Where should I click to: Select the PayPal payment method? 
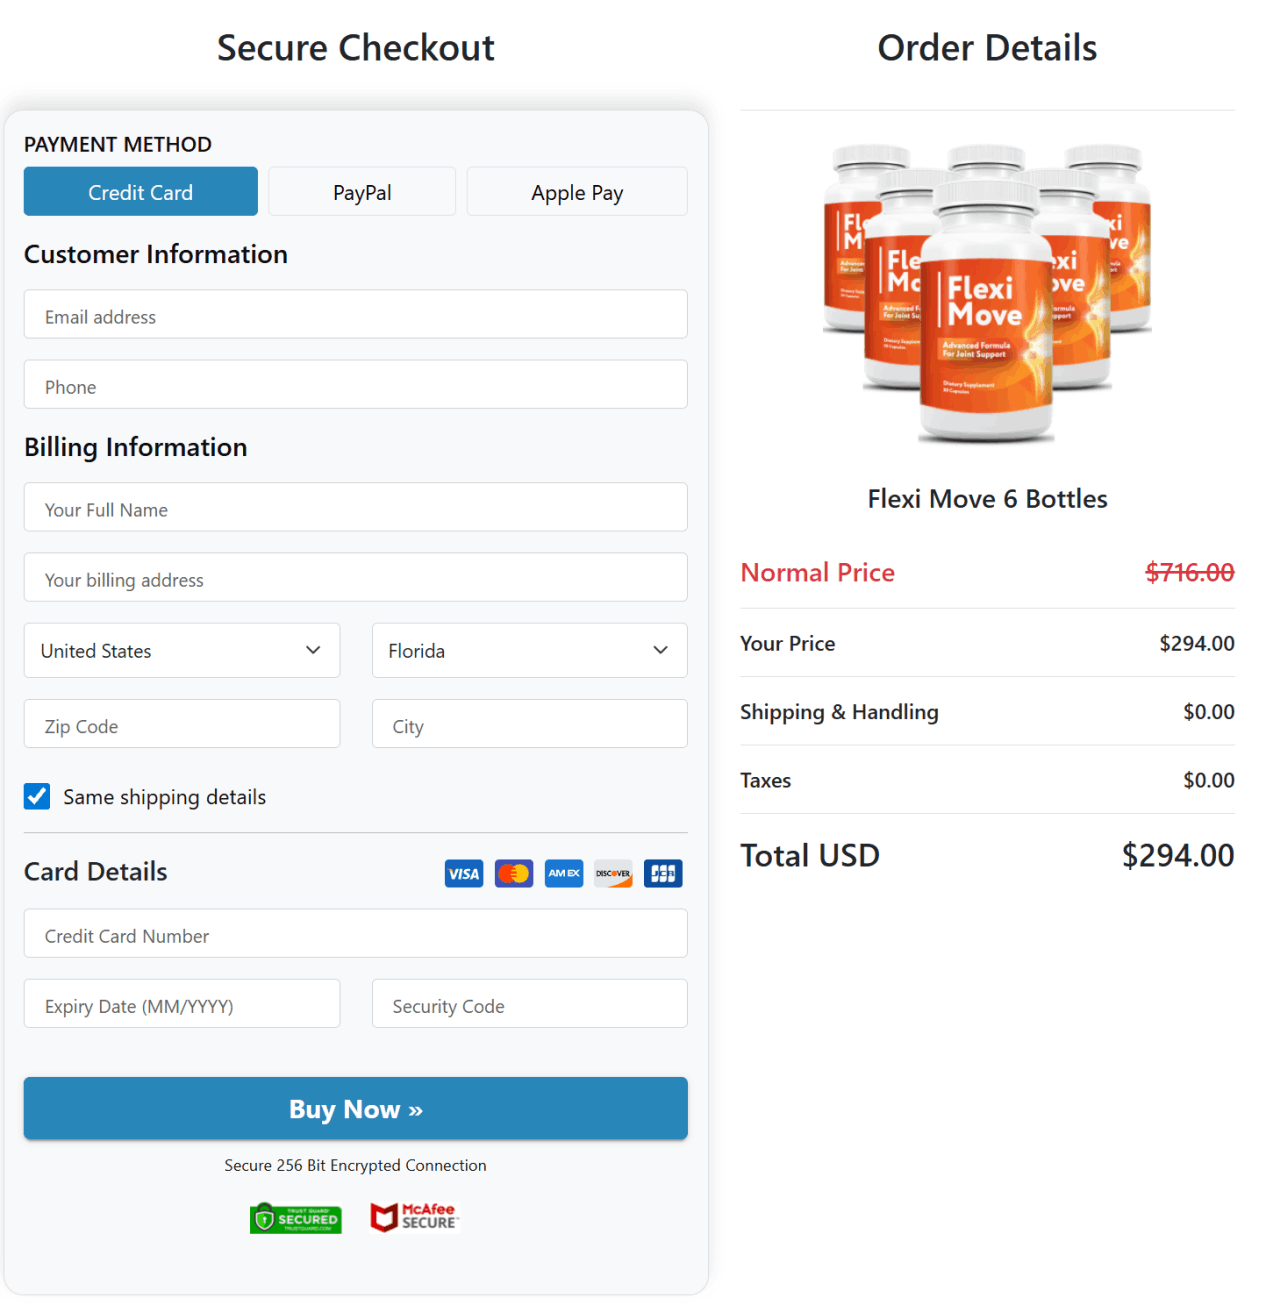click(361, 191)
